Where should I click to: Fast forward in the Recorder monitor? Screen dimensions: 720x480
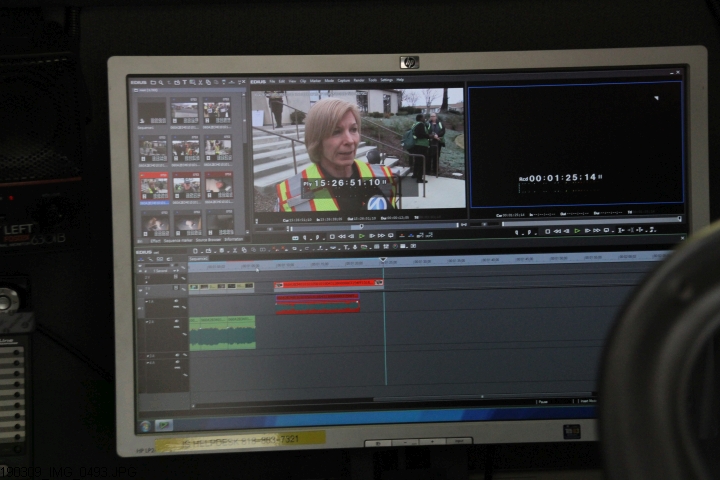pos(596,231)
